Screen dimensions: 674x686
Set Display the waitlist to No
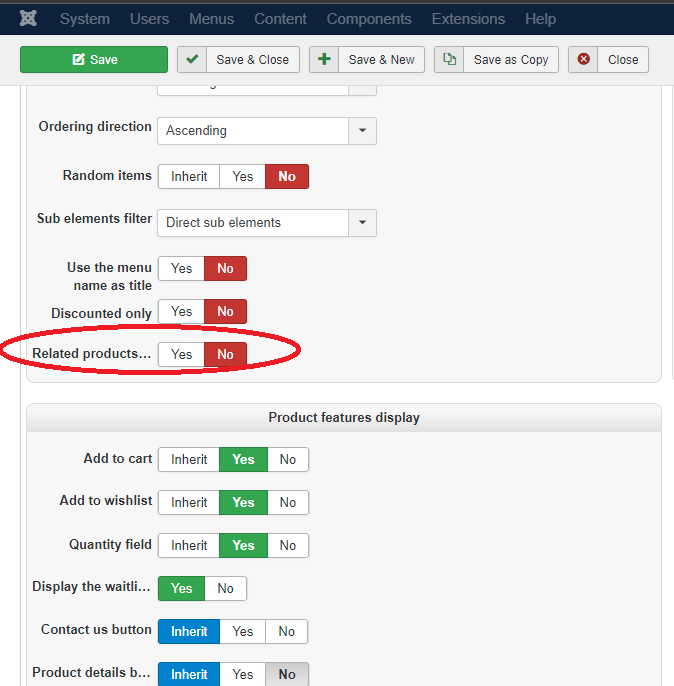tap(225, 588)
